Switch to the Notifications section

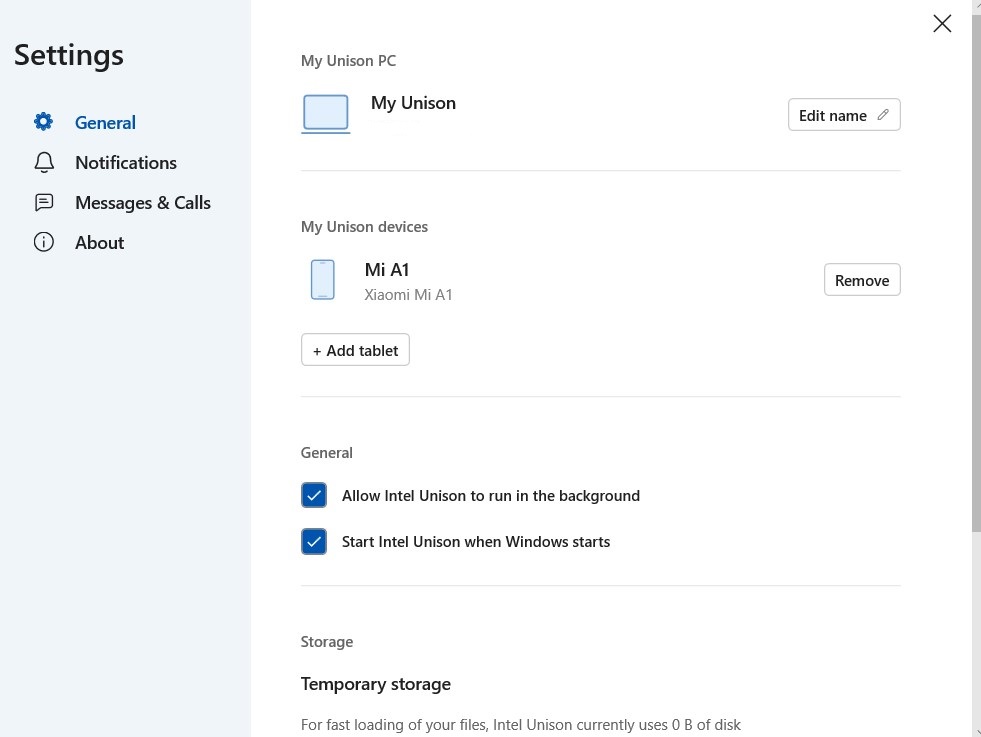[x=125, y=163]
